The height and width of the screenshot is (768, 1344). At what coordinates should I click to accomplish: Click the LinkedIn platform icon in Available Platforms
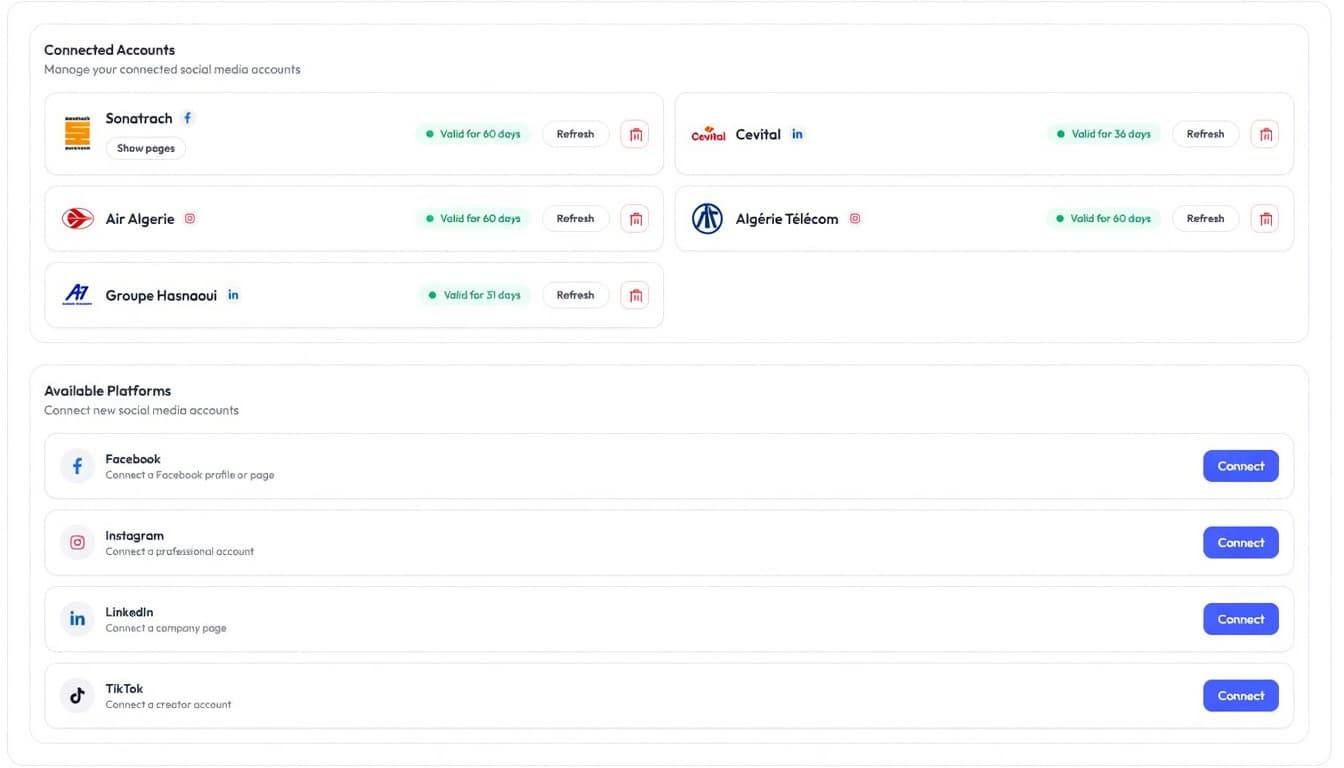[77, 619]
